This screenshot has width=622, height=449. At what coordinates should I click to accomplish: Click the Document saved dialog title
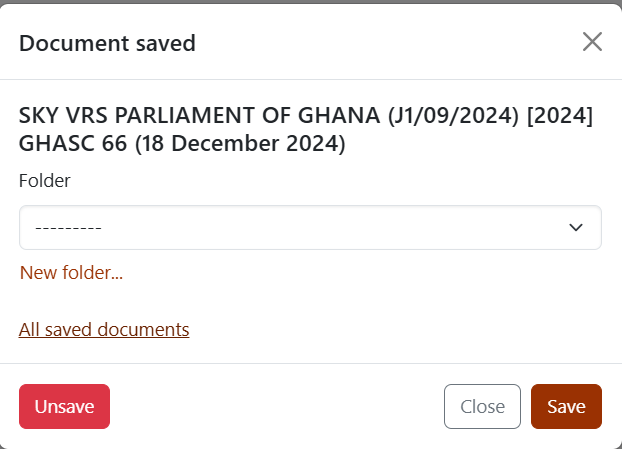pyautogui.click(x=107, y=43)
